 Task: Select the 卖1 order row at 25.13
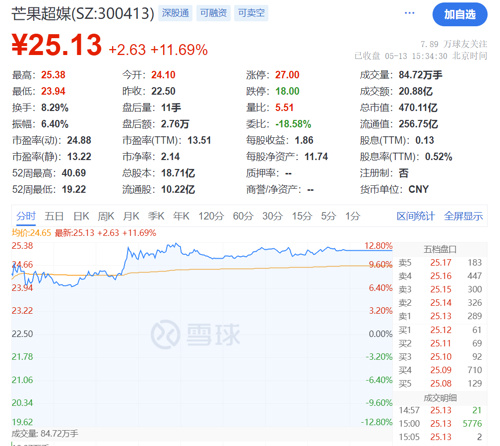coord(440,316)
